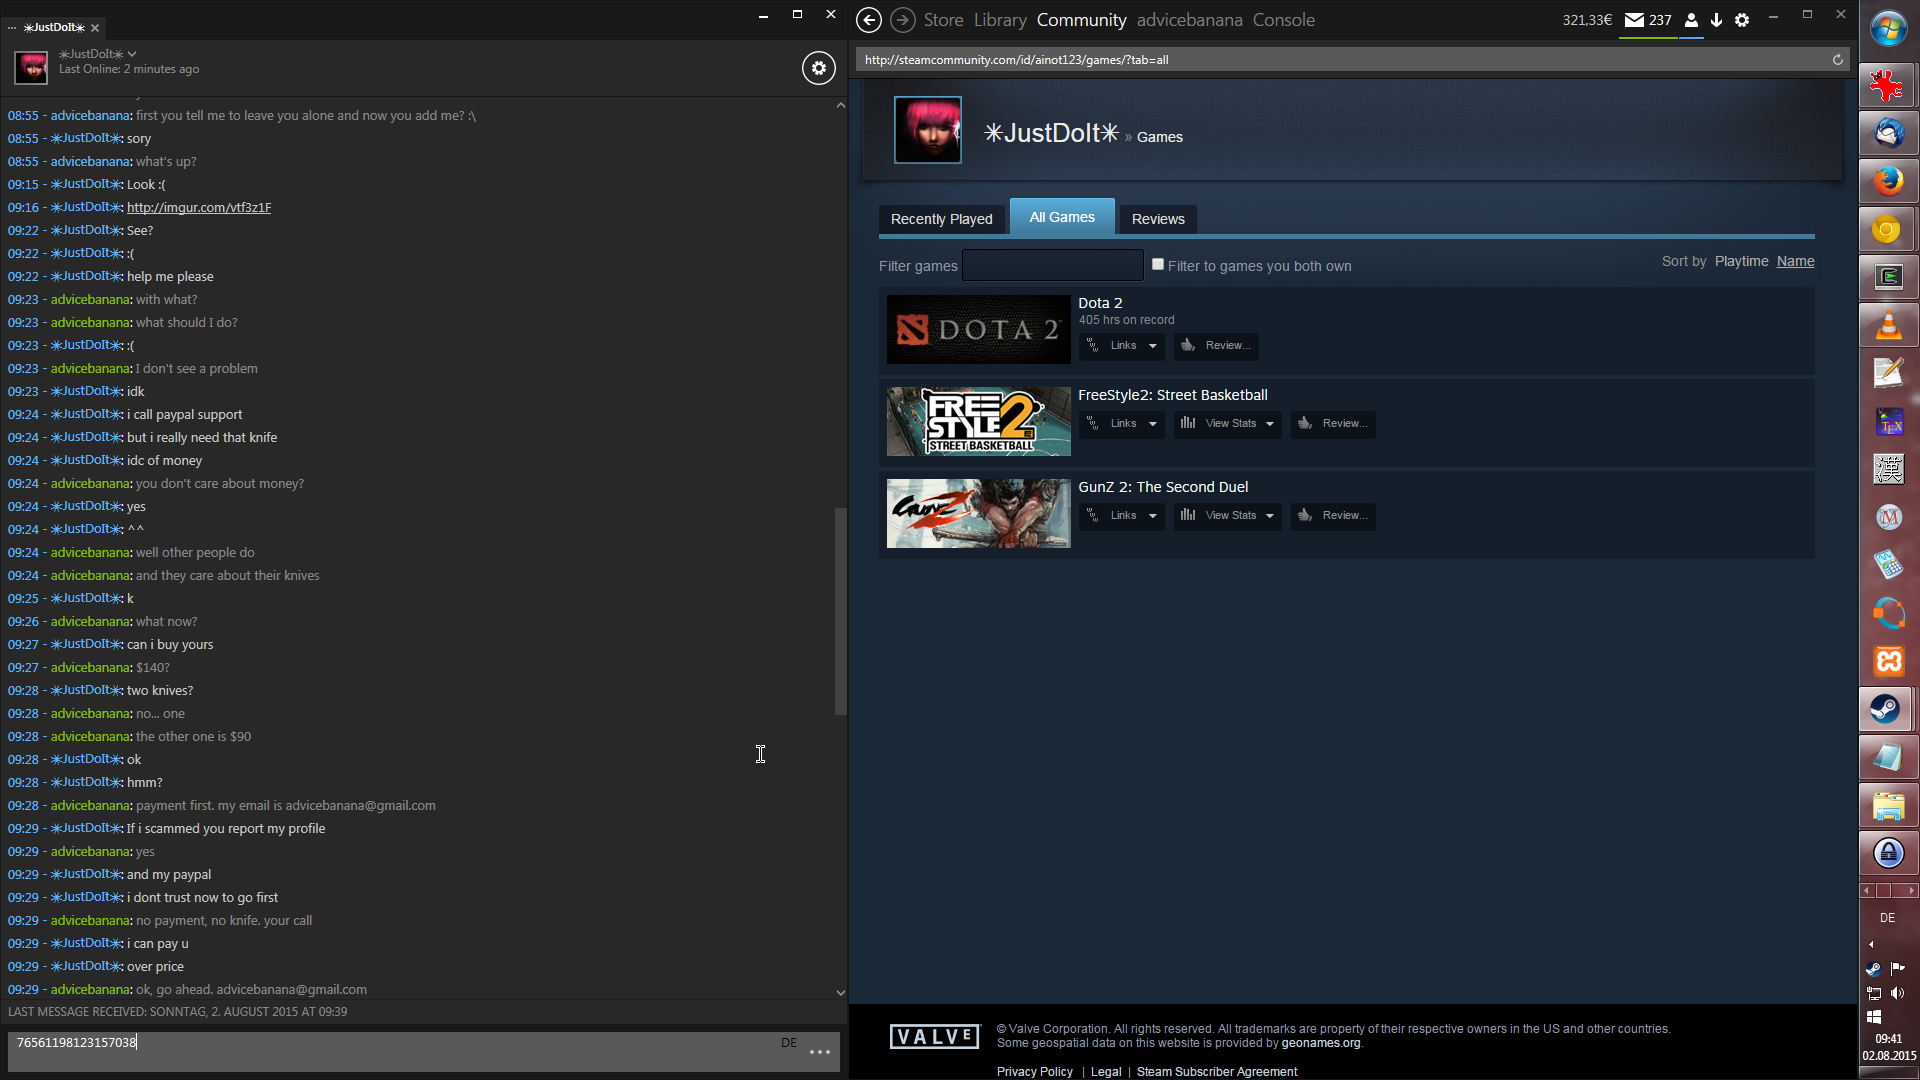Expand the JustDoIt name dropdown arrow in chat
The image size is (1920, 1080).
tap(132, 54)
